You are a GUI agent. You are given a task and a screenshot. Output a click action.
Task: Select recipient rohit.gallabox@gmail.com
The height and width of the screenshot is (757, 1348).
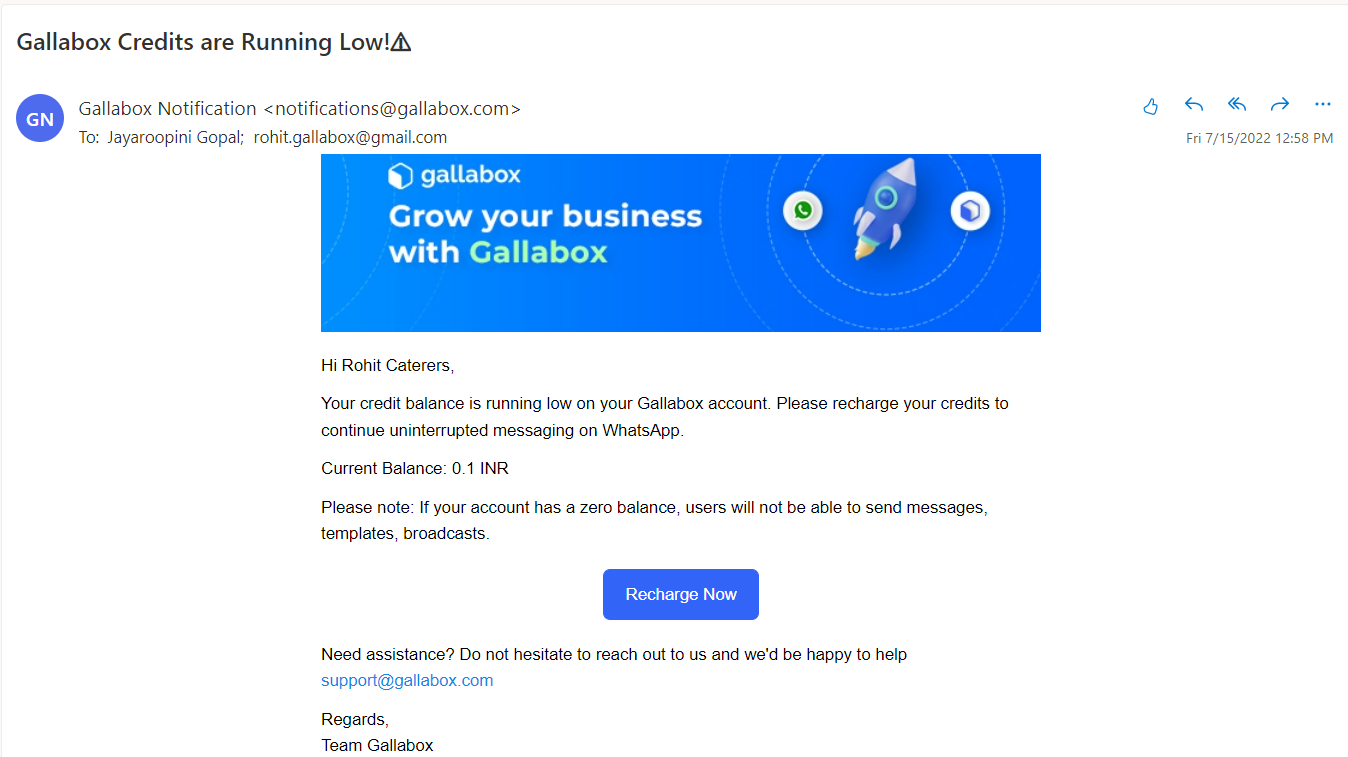[x=350, y=138]
